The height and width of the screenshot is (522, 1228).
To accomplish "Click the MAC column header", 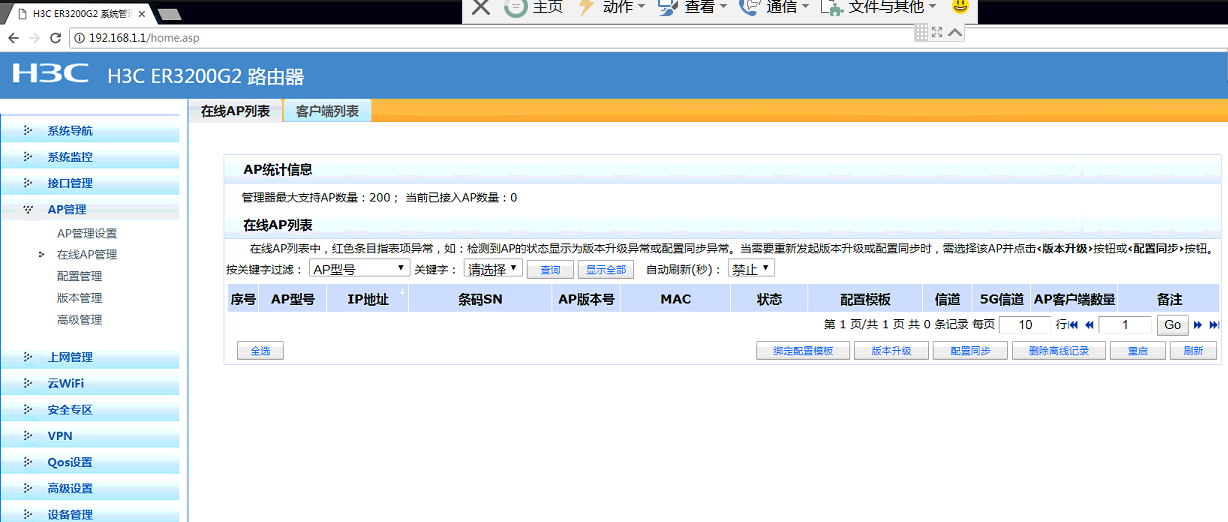I will [x=676, y=299].
